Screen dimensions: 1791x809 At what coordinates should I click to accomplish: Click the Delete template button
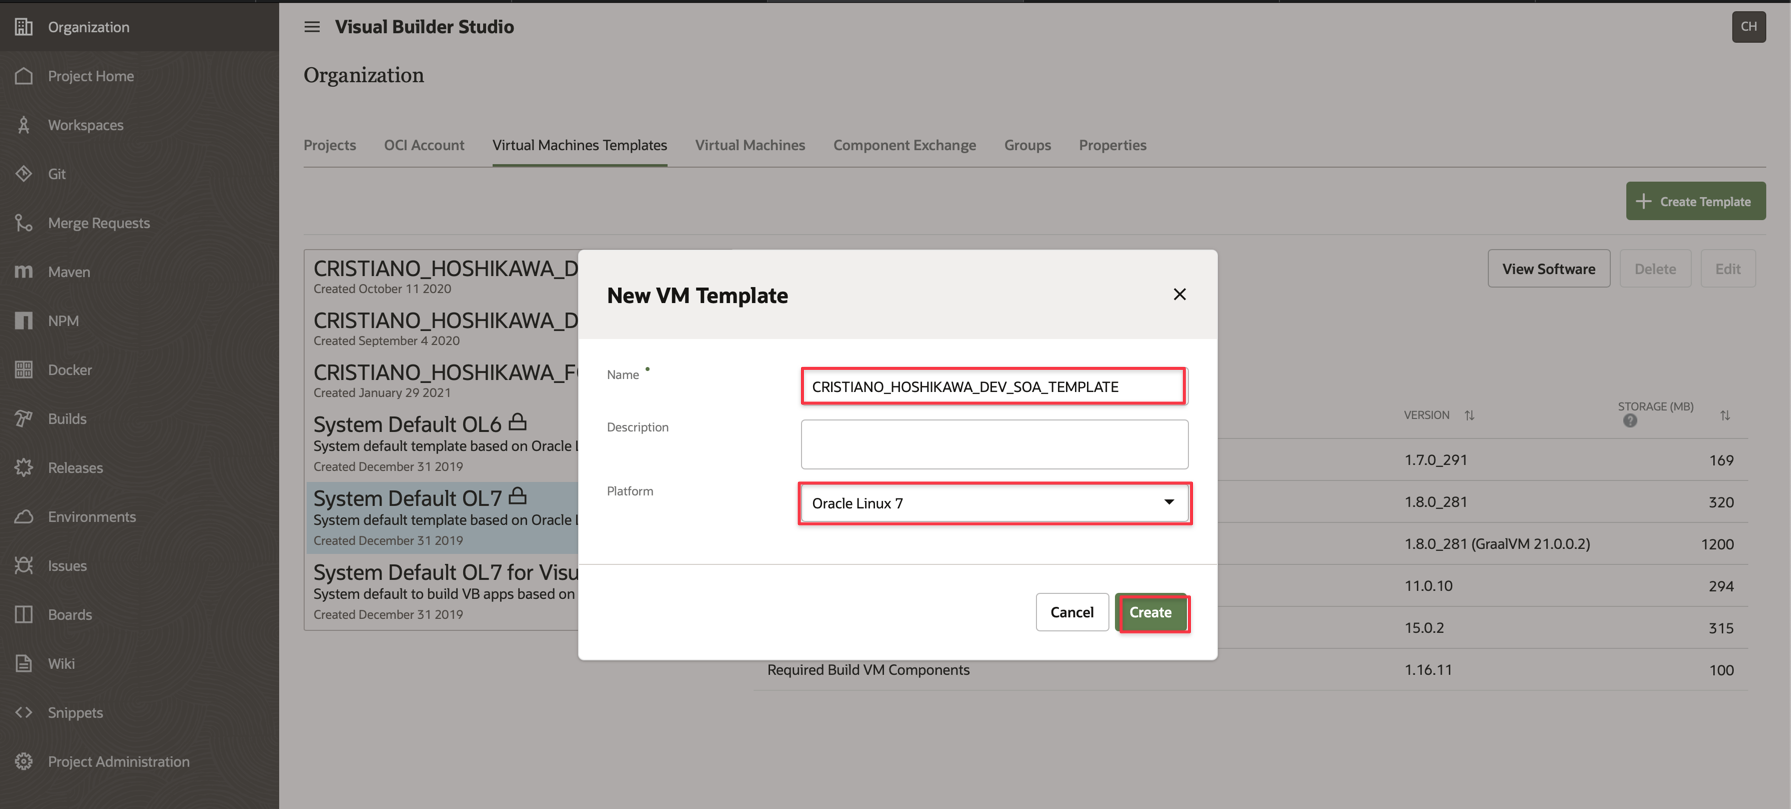1655,268
